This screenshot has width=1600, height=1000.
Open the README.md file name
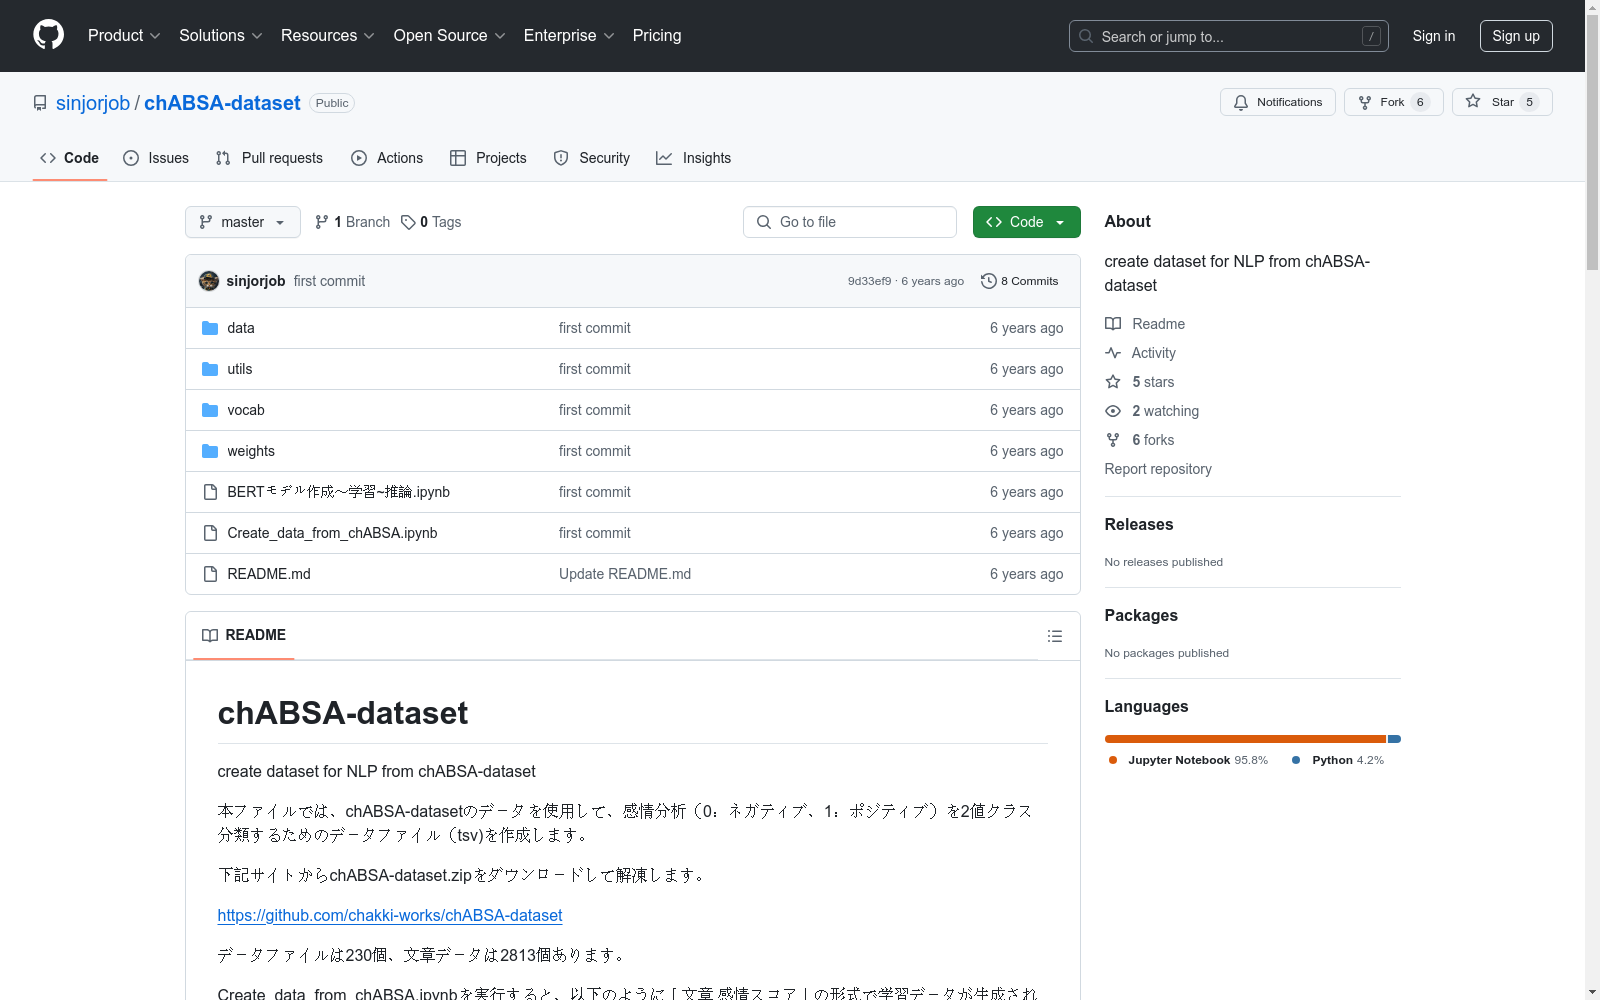click(269, 574)
